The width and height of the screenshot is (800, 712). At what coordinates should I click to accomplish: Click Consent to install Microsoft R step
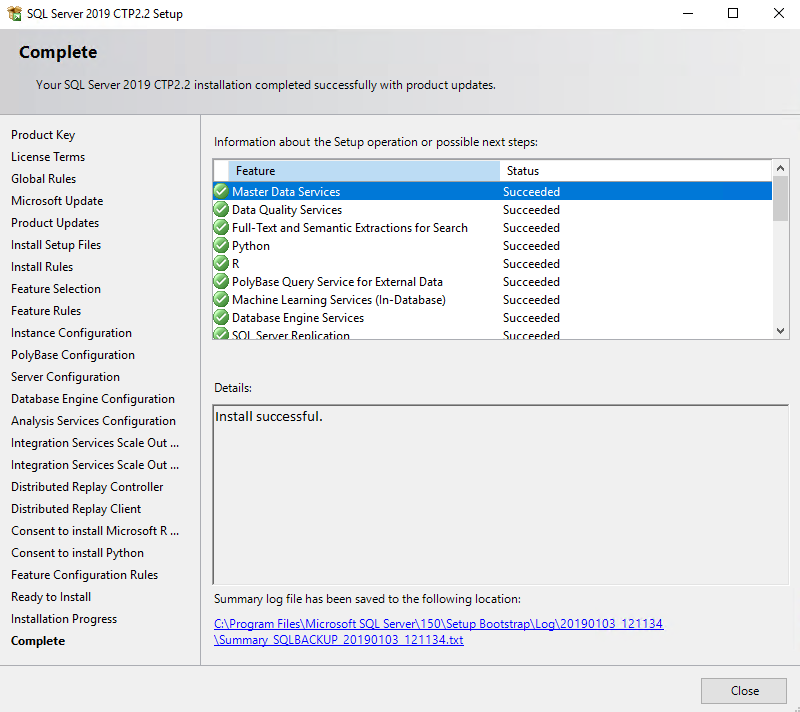click(x=95, y=531)
